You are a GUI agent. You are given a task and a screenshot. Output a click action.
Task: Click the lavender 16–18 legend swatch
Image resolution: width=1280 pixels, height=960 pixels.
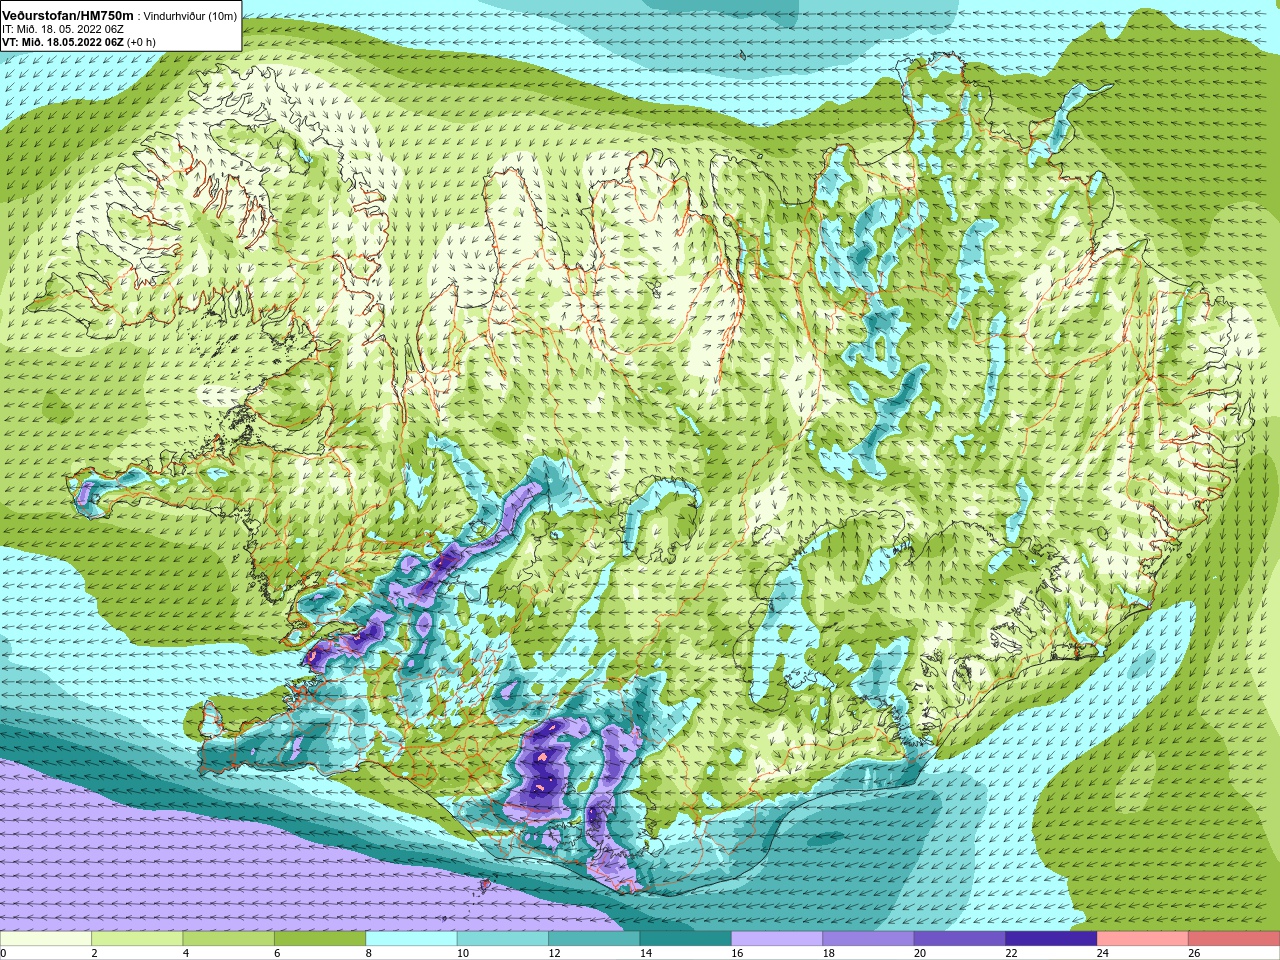777,939
